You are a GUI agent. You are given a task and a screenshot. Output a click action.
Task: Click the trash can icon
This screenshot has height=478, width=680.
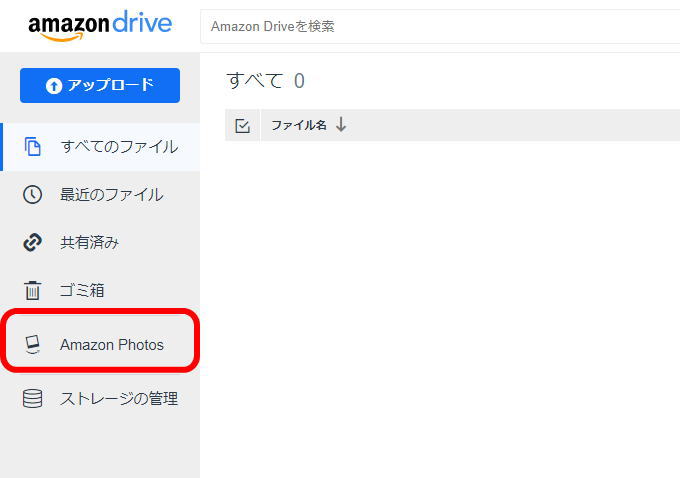(33, 290)
